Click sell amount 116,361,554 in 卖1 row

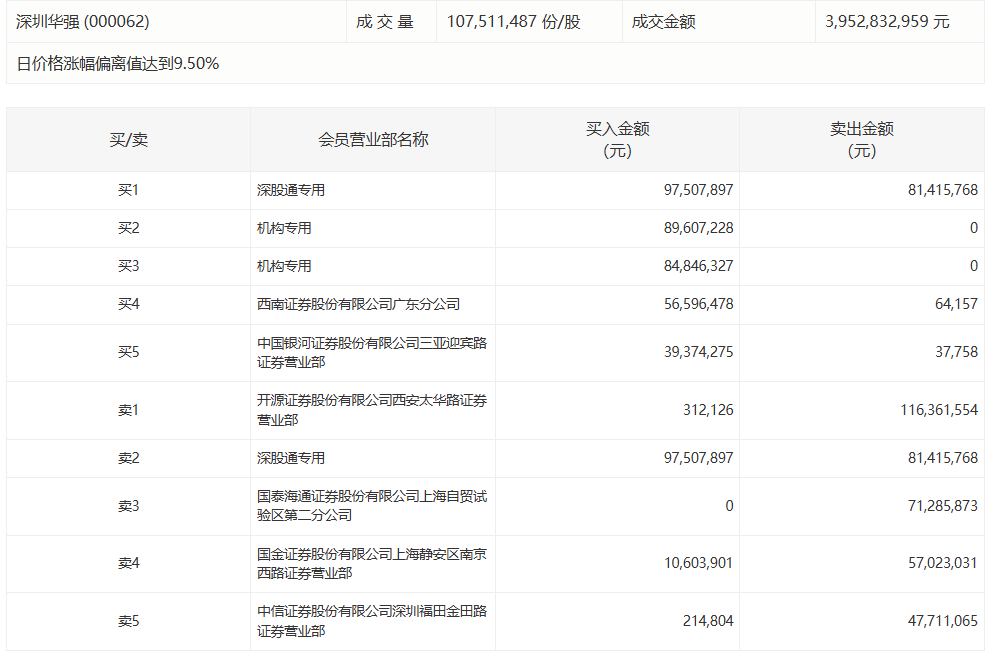tap(925, 410)
